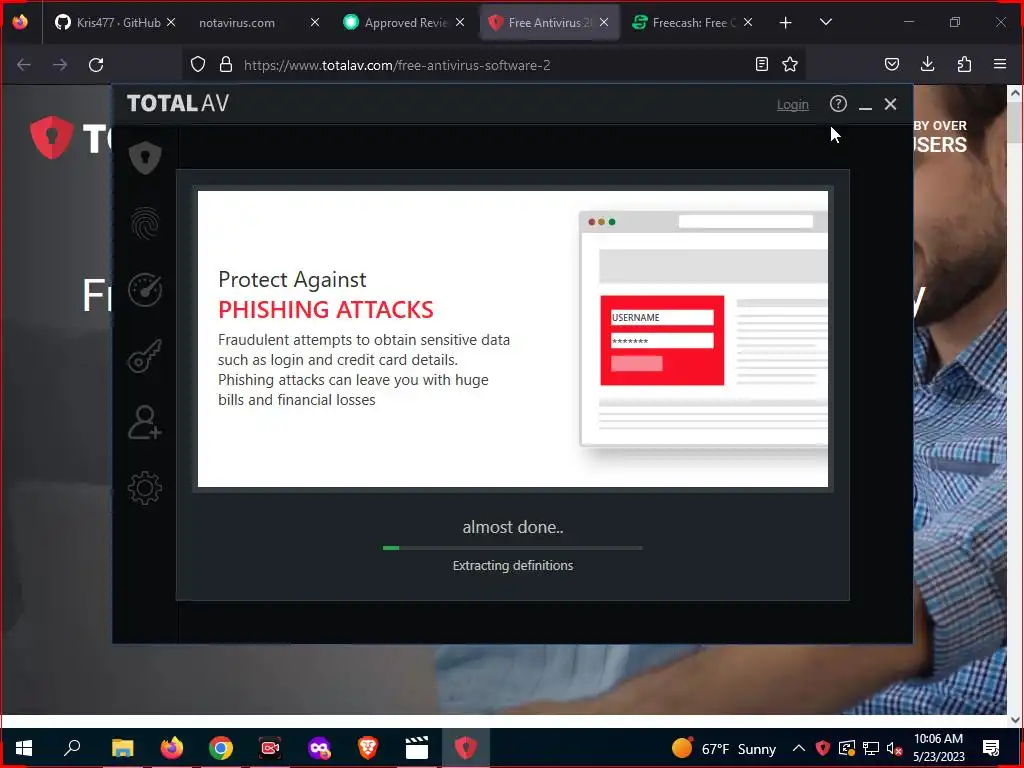Switch to the Free Antivirus tab
The image size is (1024, 768).
[550, 23]
